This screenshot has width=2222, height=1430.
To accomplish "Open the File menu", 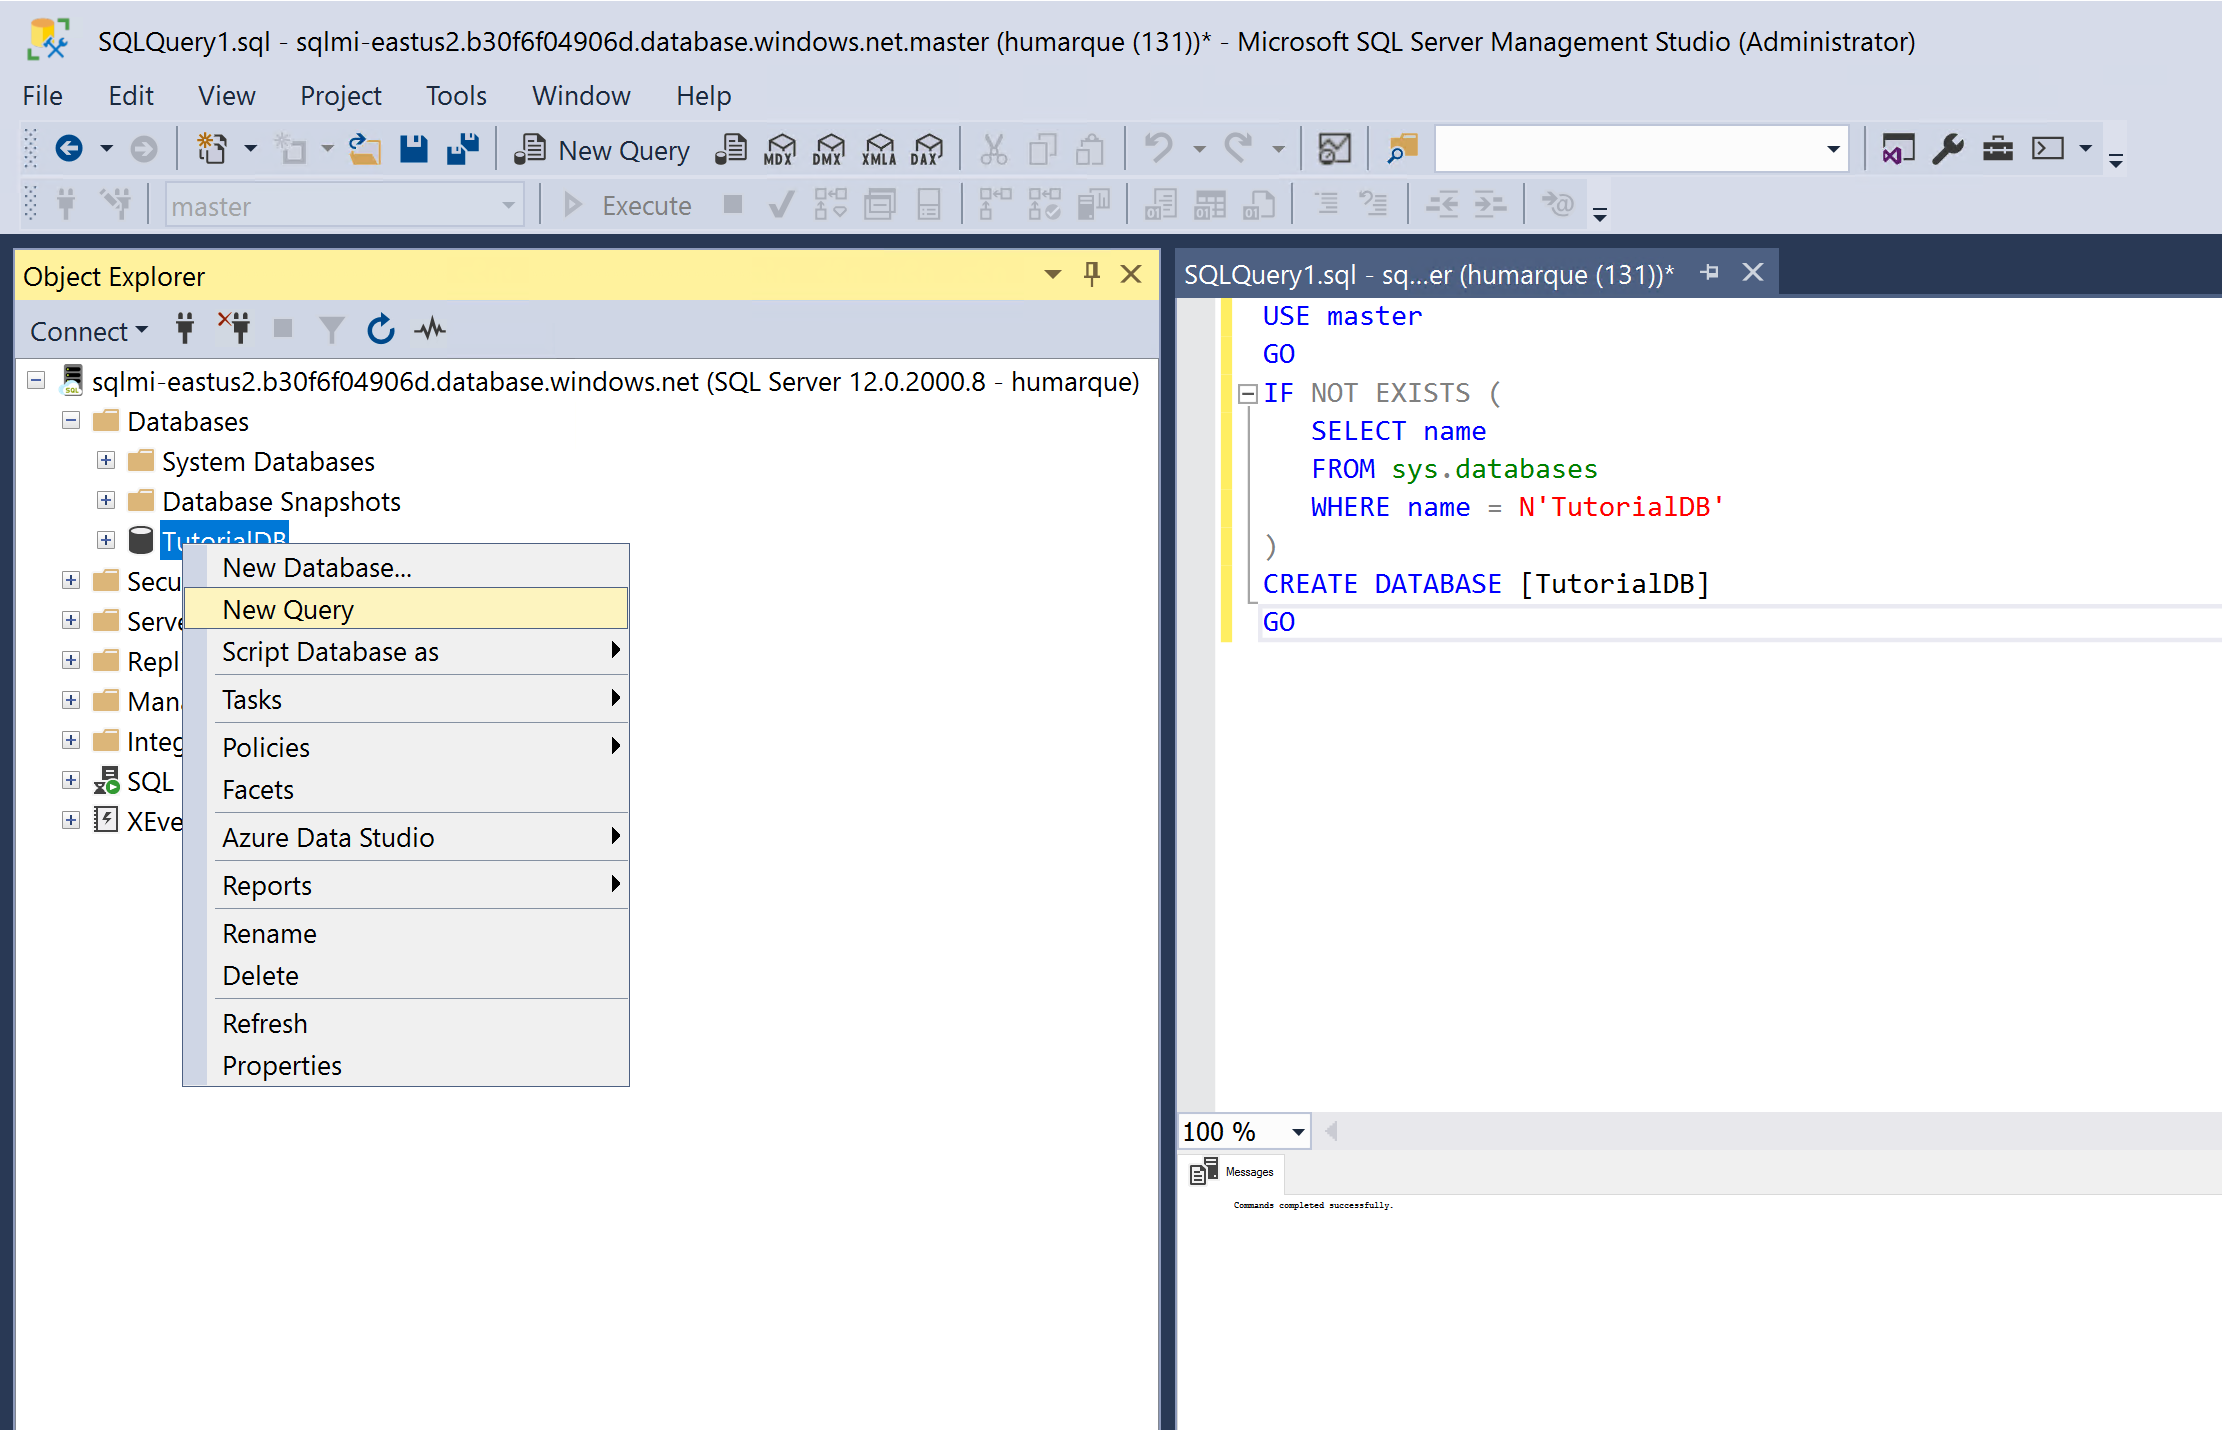I will (43, 96).
